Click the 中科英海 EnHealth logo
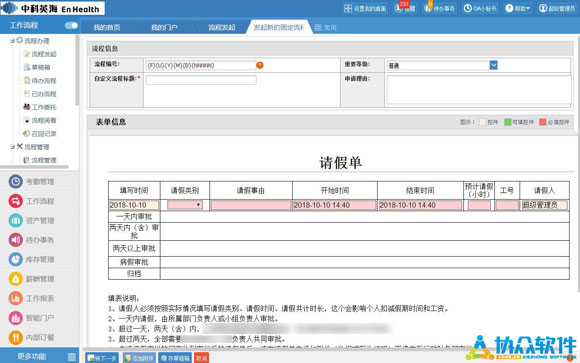 pos(53,8)
